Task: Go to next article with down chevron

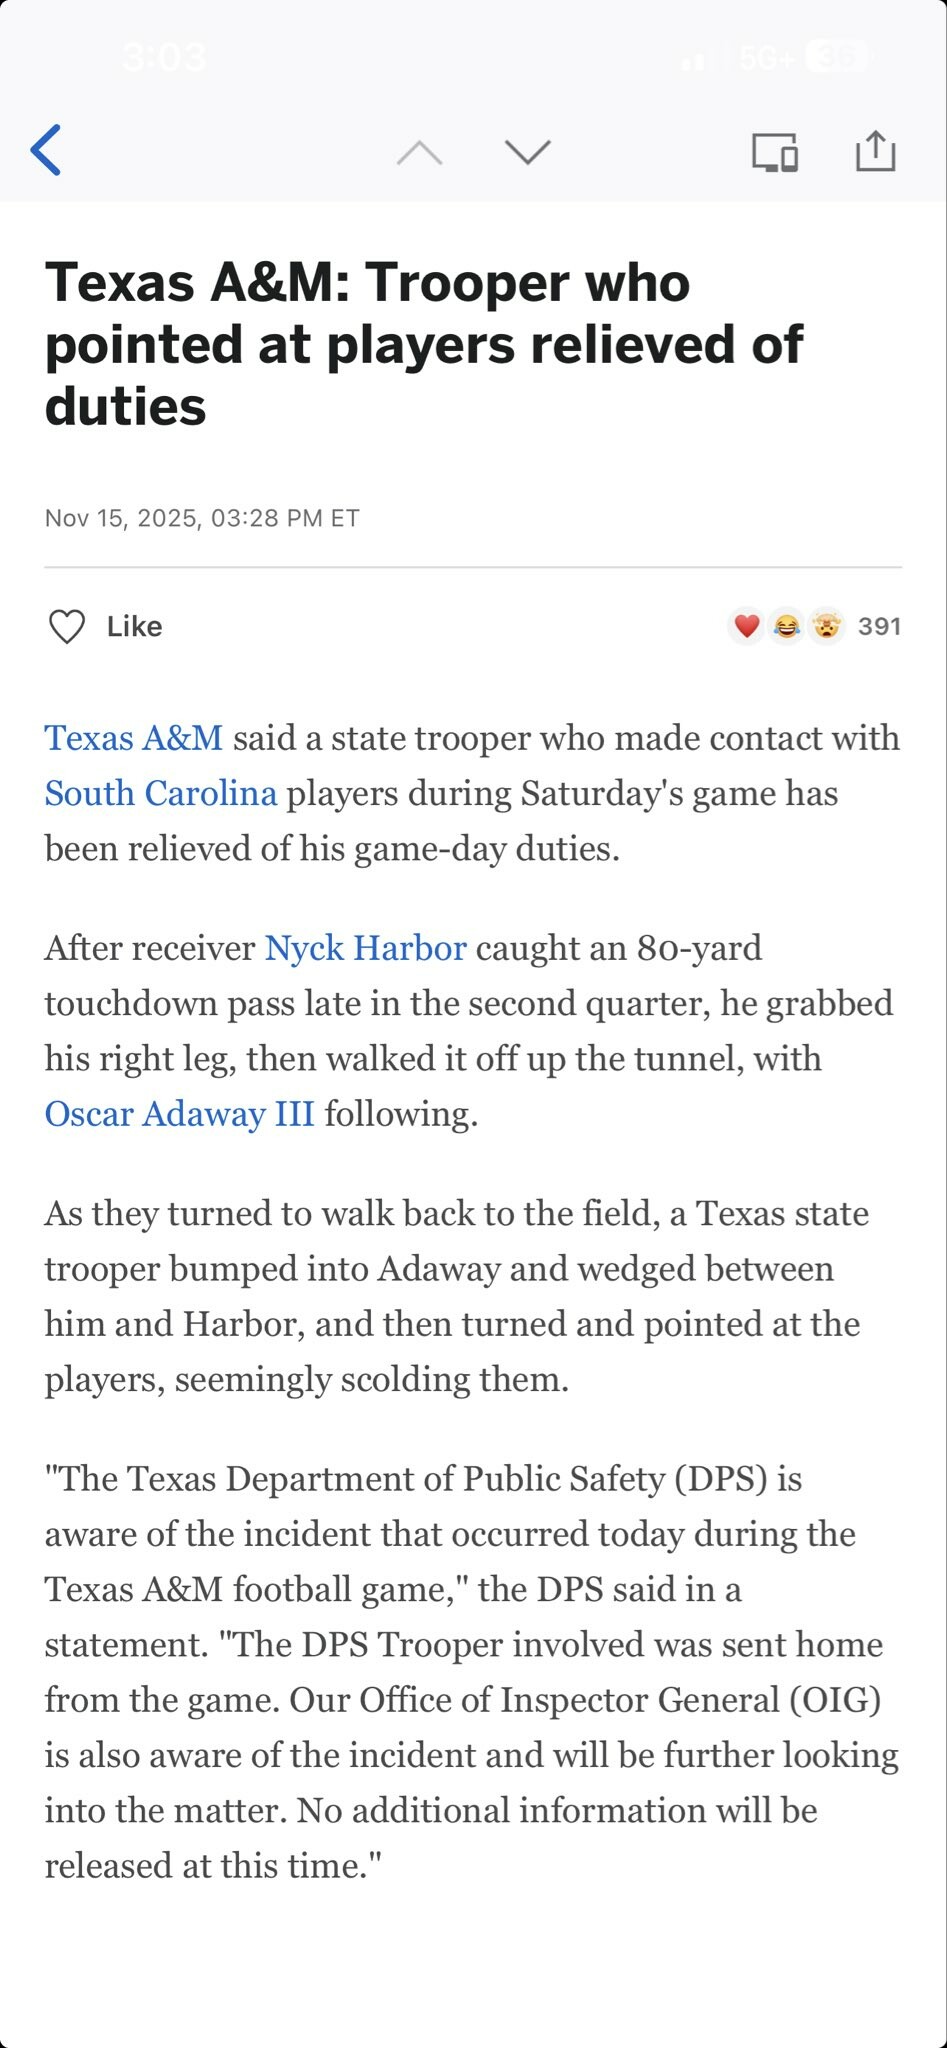Action: coord(528,152)
